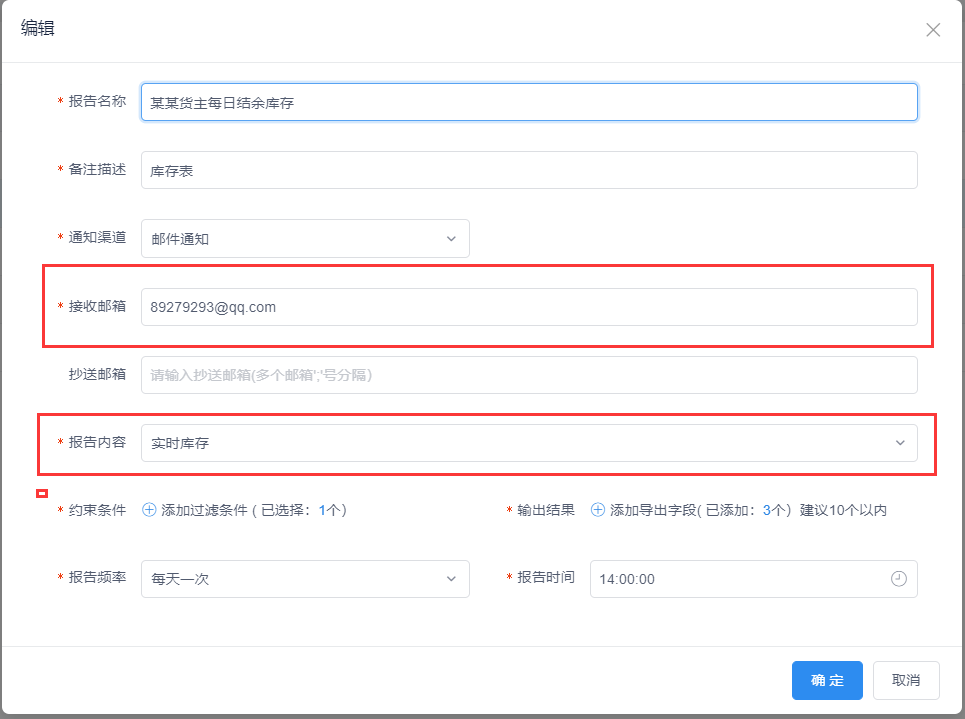Click the 抄送邮箱 input field
Image resolution: width=965 pixels, height=719 pixels.
pyautogui.click(x=529, y=375)
